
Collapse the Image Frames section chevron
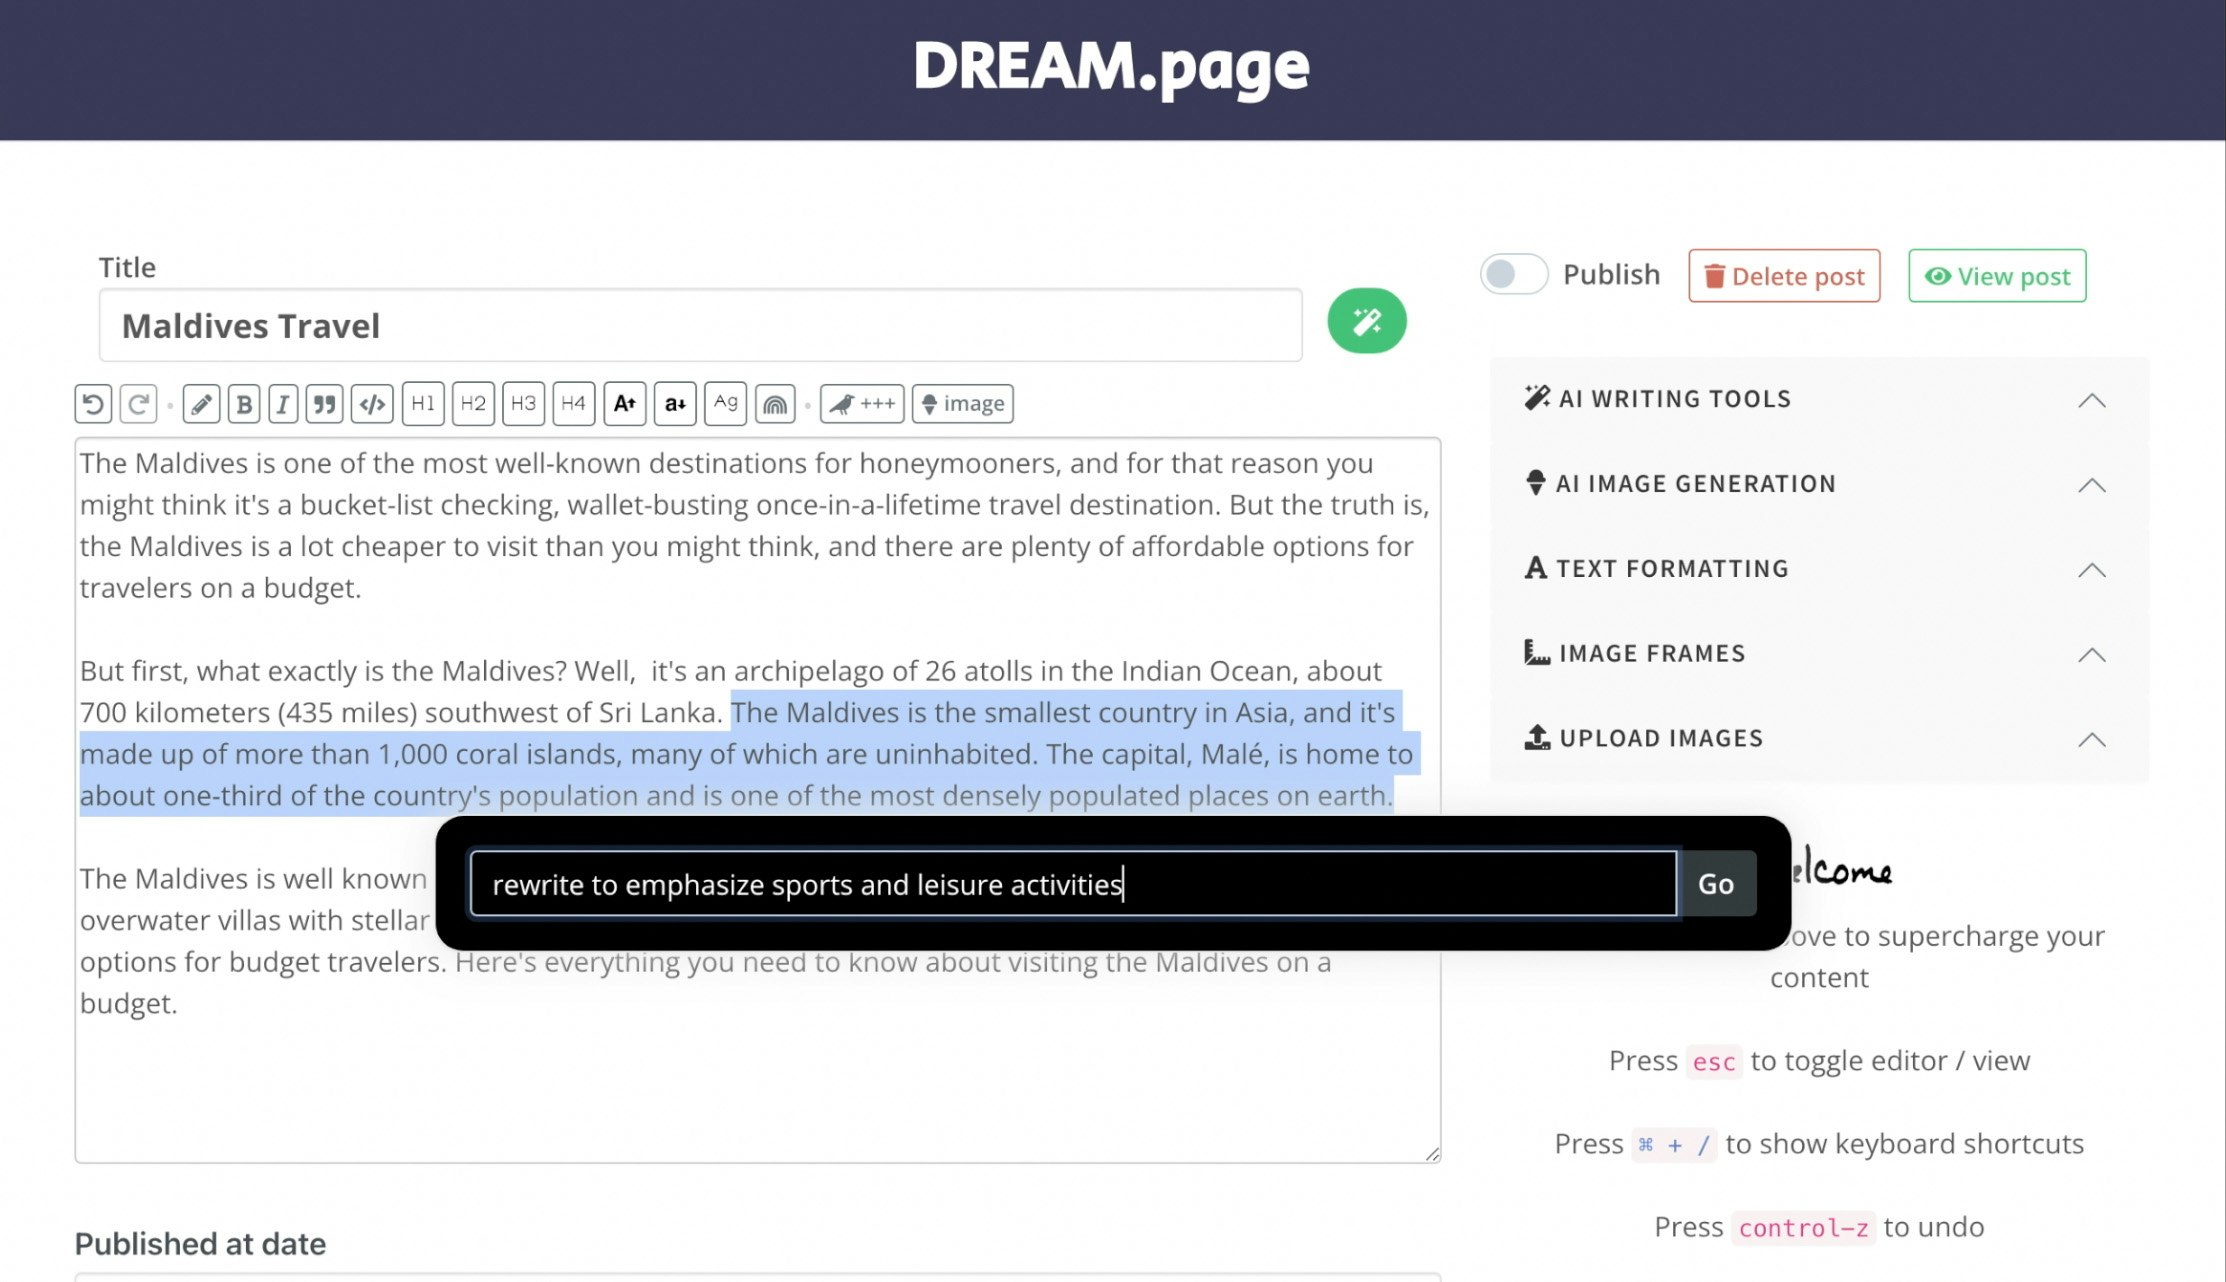click(2092, 656)
